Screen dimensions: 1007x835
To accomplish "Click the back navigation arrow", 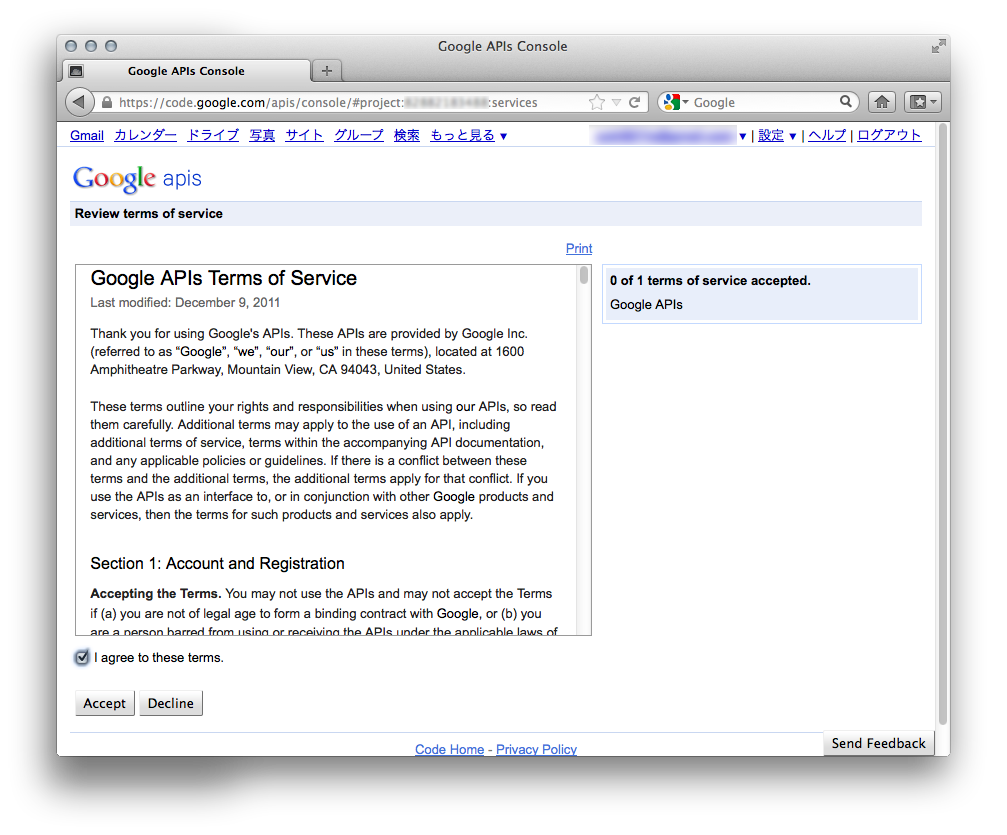I will pyautogui.click(x=79, y=101).
